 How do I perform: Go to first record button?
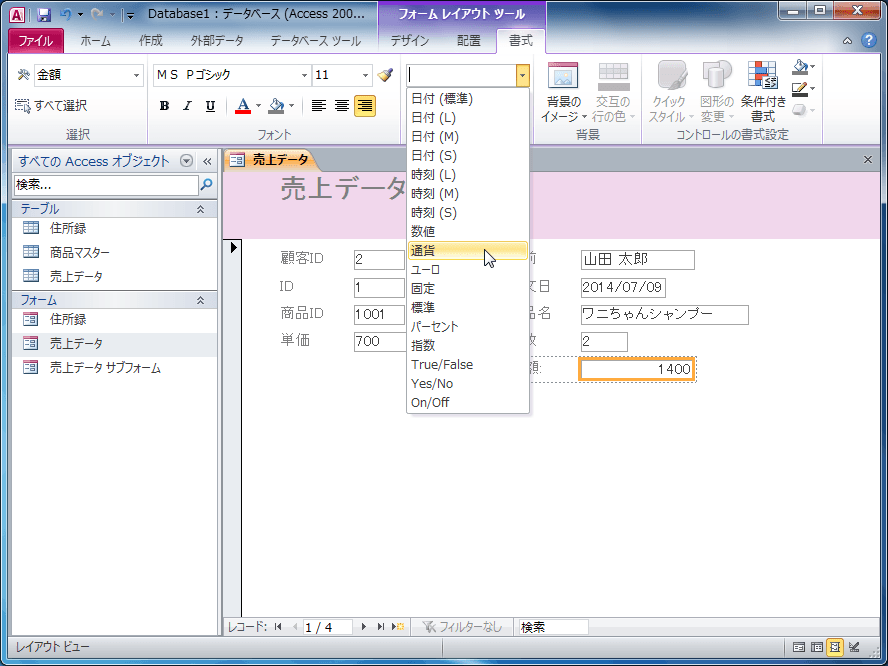click(x=278, y=627)
